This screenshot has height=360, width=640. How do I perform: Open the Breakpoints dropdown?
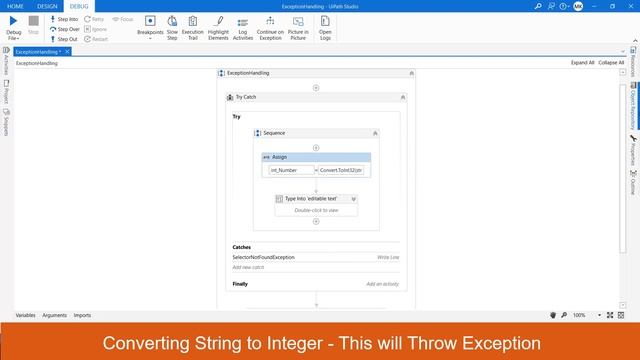click(x=150, y=28)
